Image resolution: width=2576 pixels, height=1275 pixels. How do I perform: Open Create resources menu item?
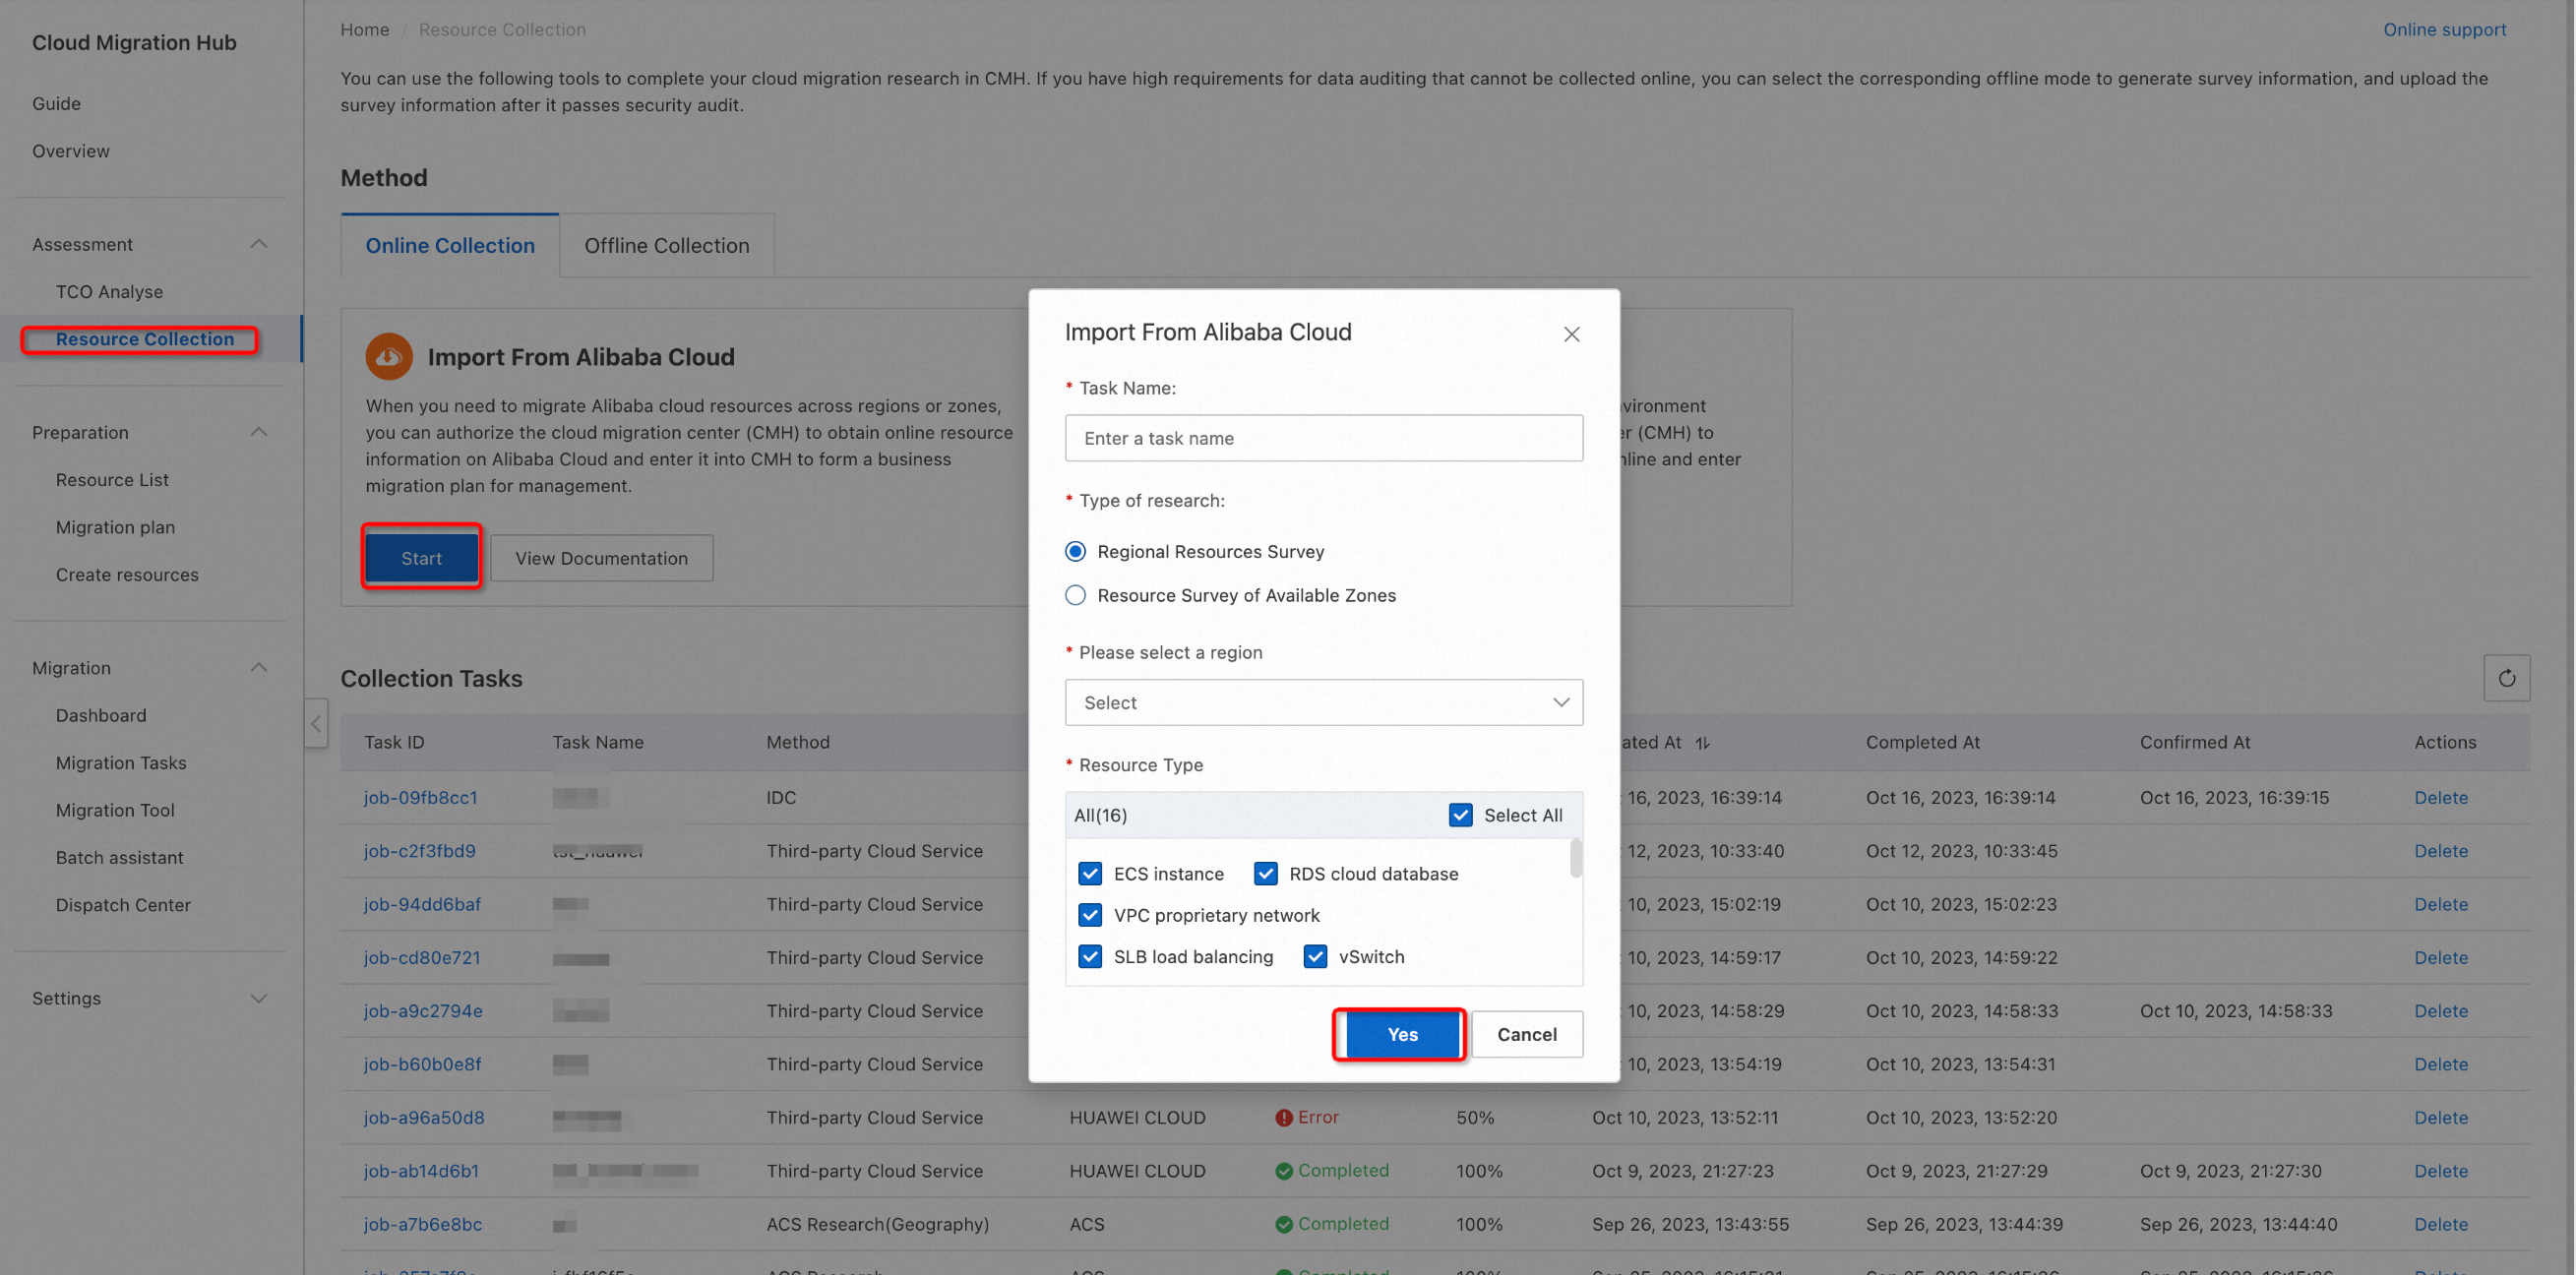tap(127, 574)
